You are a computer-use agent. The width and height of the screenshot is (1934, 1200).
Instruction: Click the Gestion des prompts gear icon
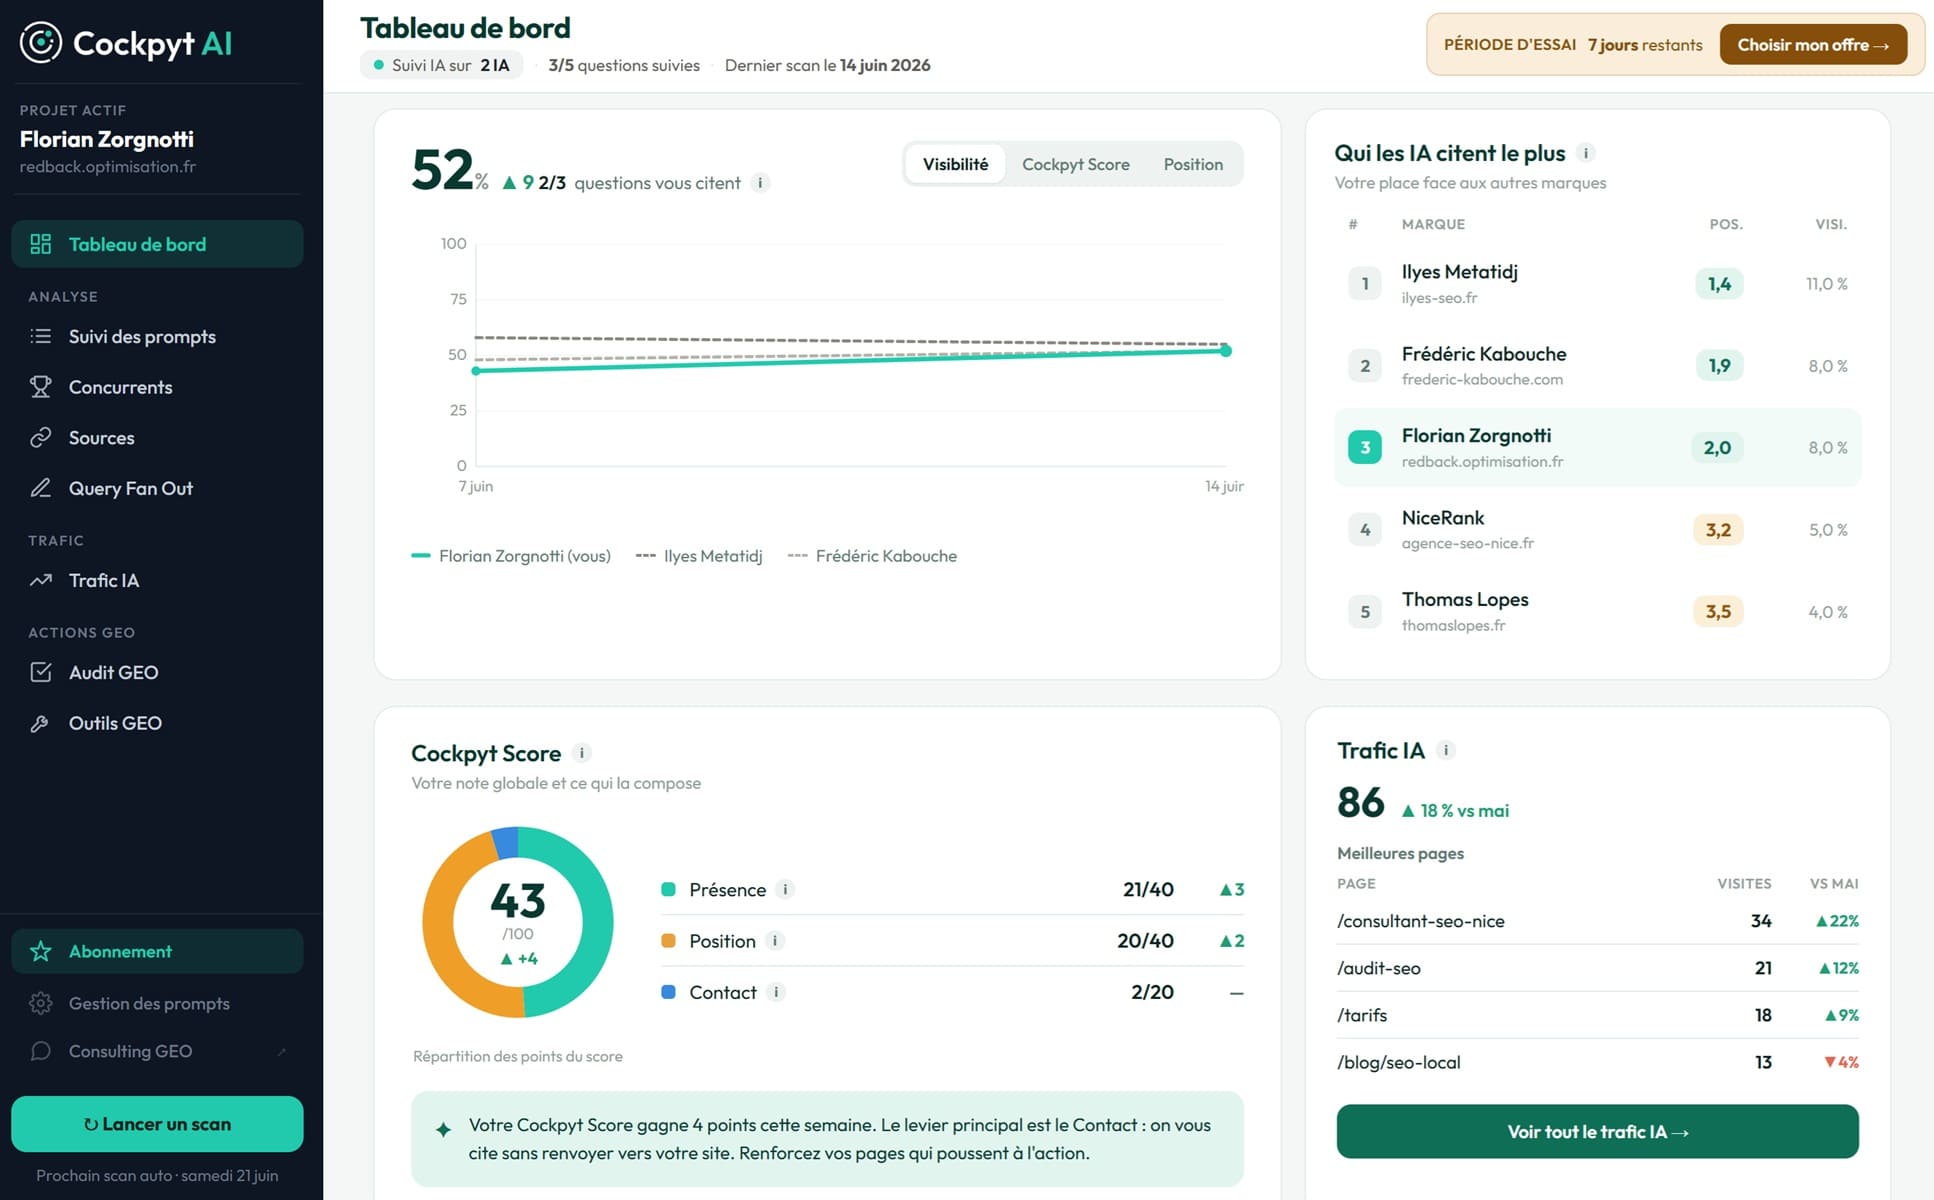click(41, 1003)
